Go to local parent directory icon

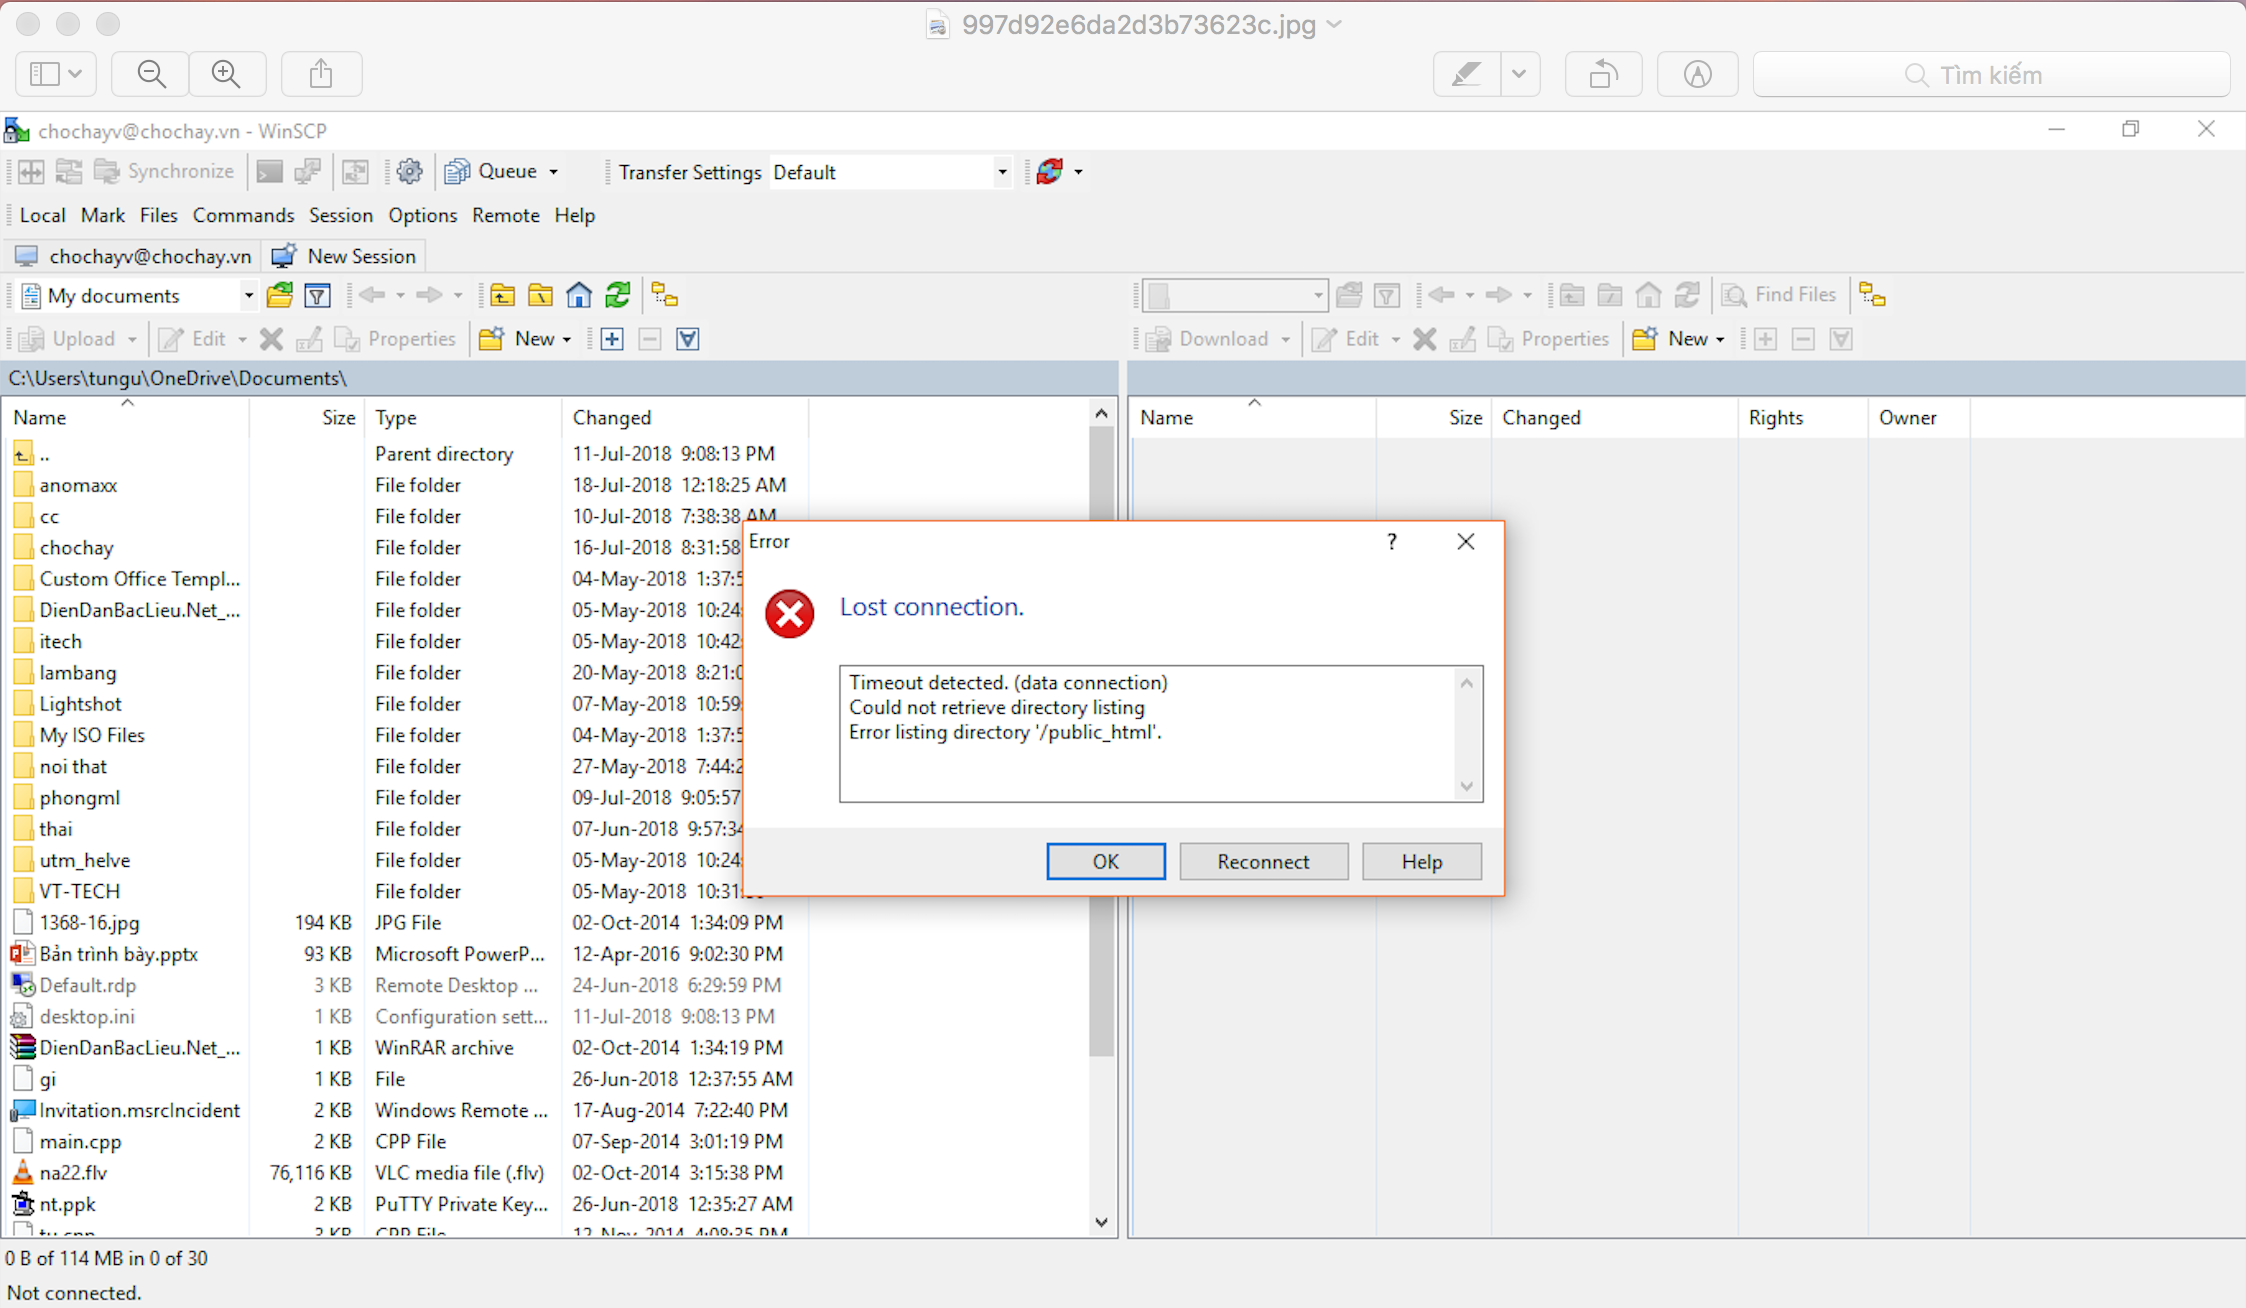[502, 295]
